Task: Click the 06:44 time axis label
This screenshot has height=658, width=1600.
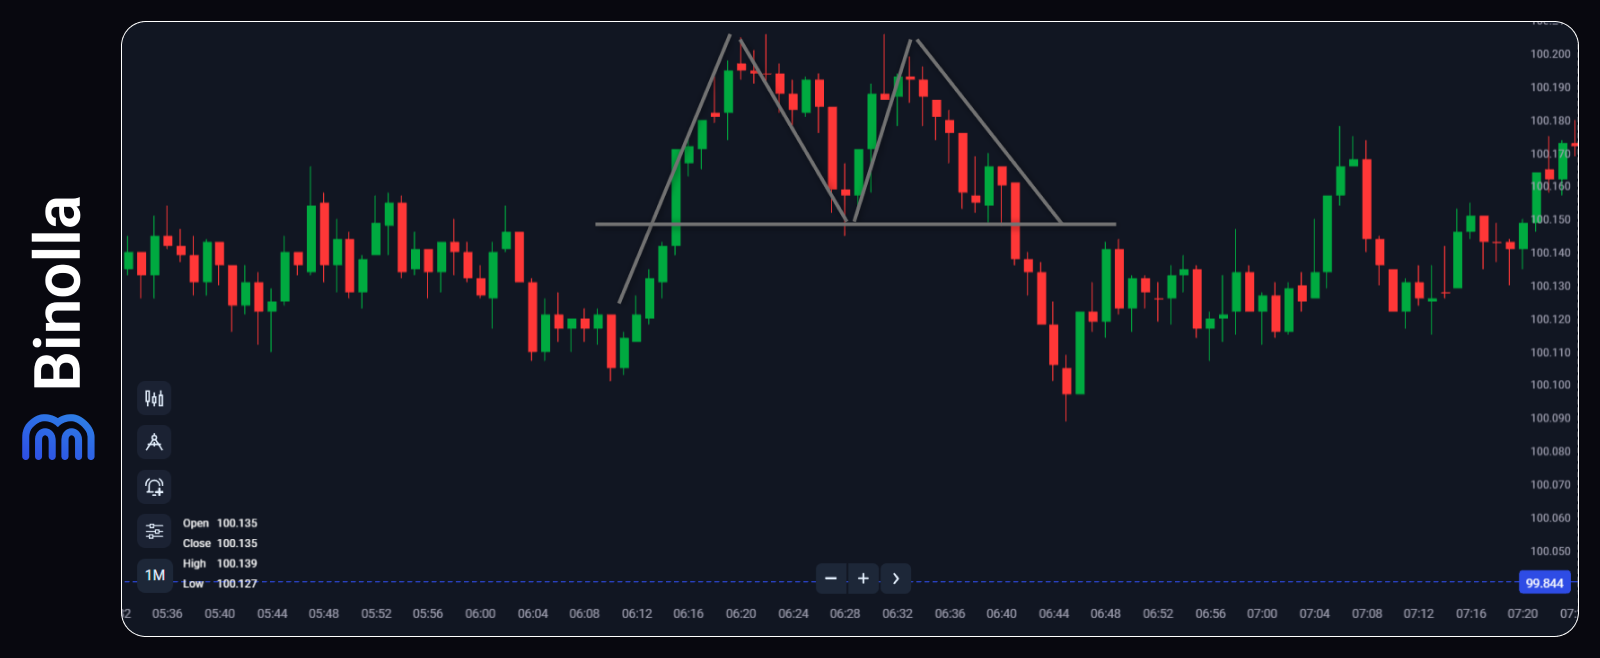Action: [x=1054, y=613]
